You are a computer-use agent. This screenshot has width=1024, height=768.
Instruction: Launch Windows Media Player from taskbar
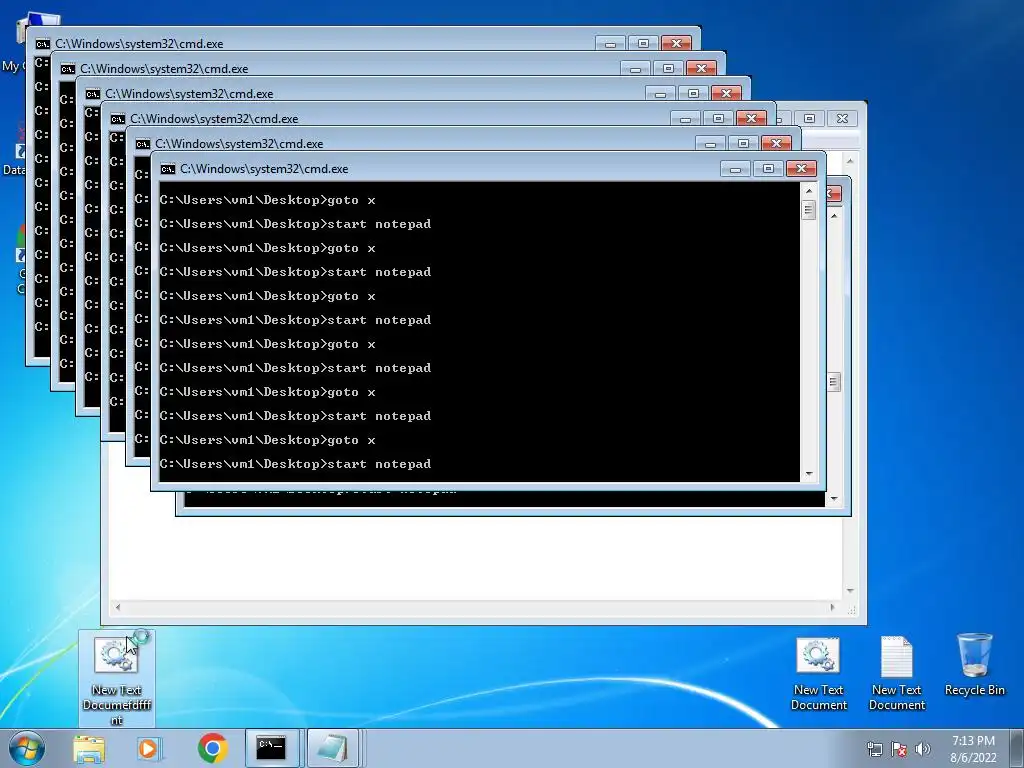[x=150, y=749]
